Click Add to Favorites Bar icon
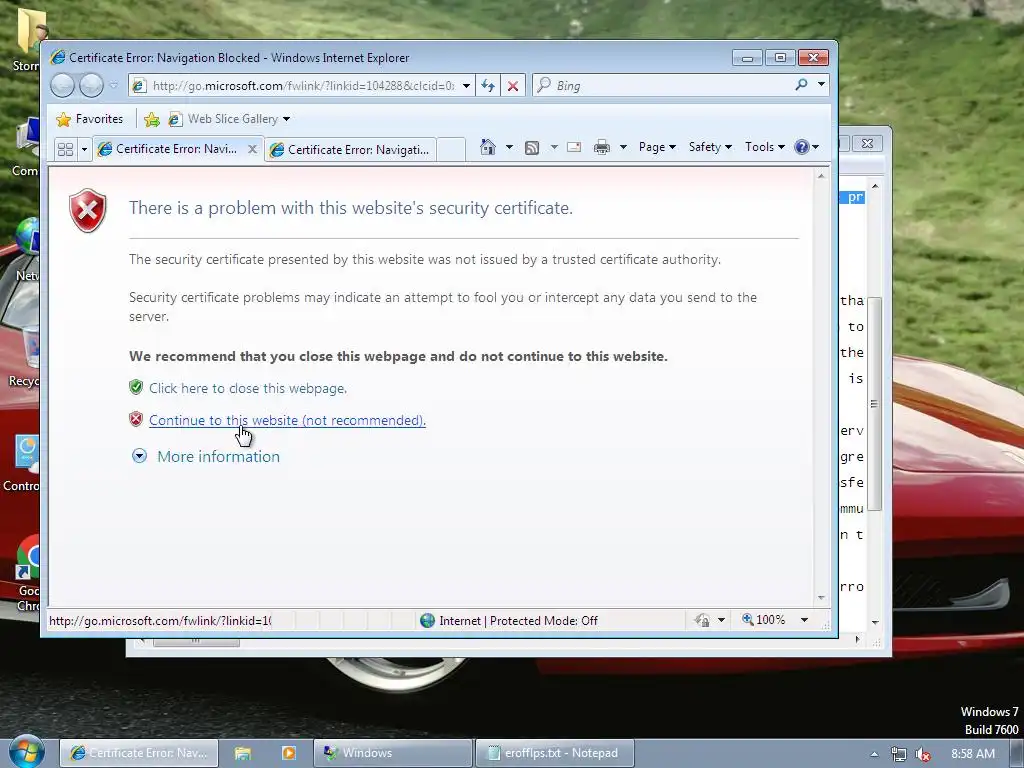Screen dimensions: 1024x768 [152, 119]
